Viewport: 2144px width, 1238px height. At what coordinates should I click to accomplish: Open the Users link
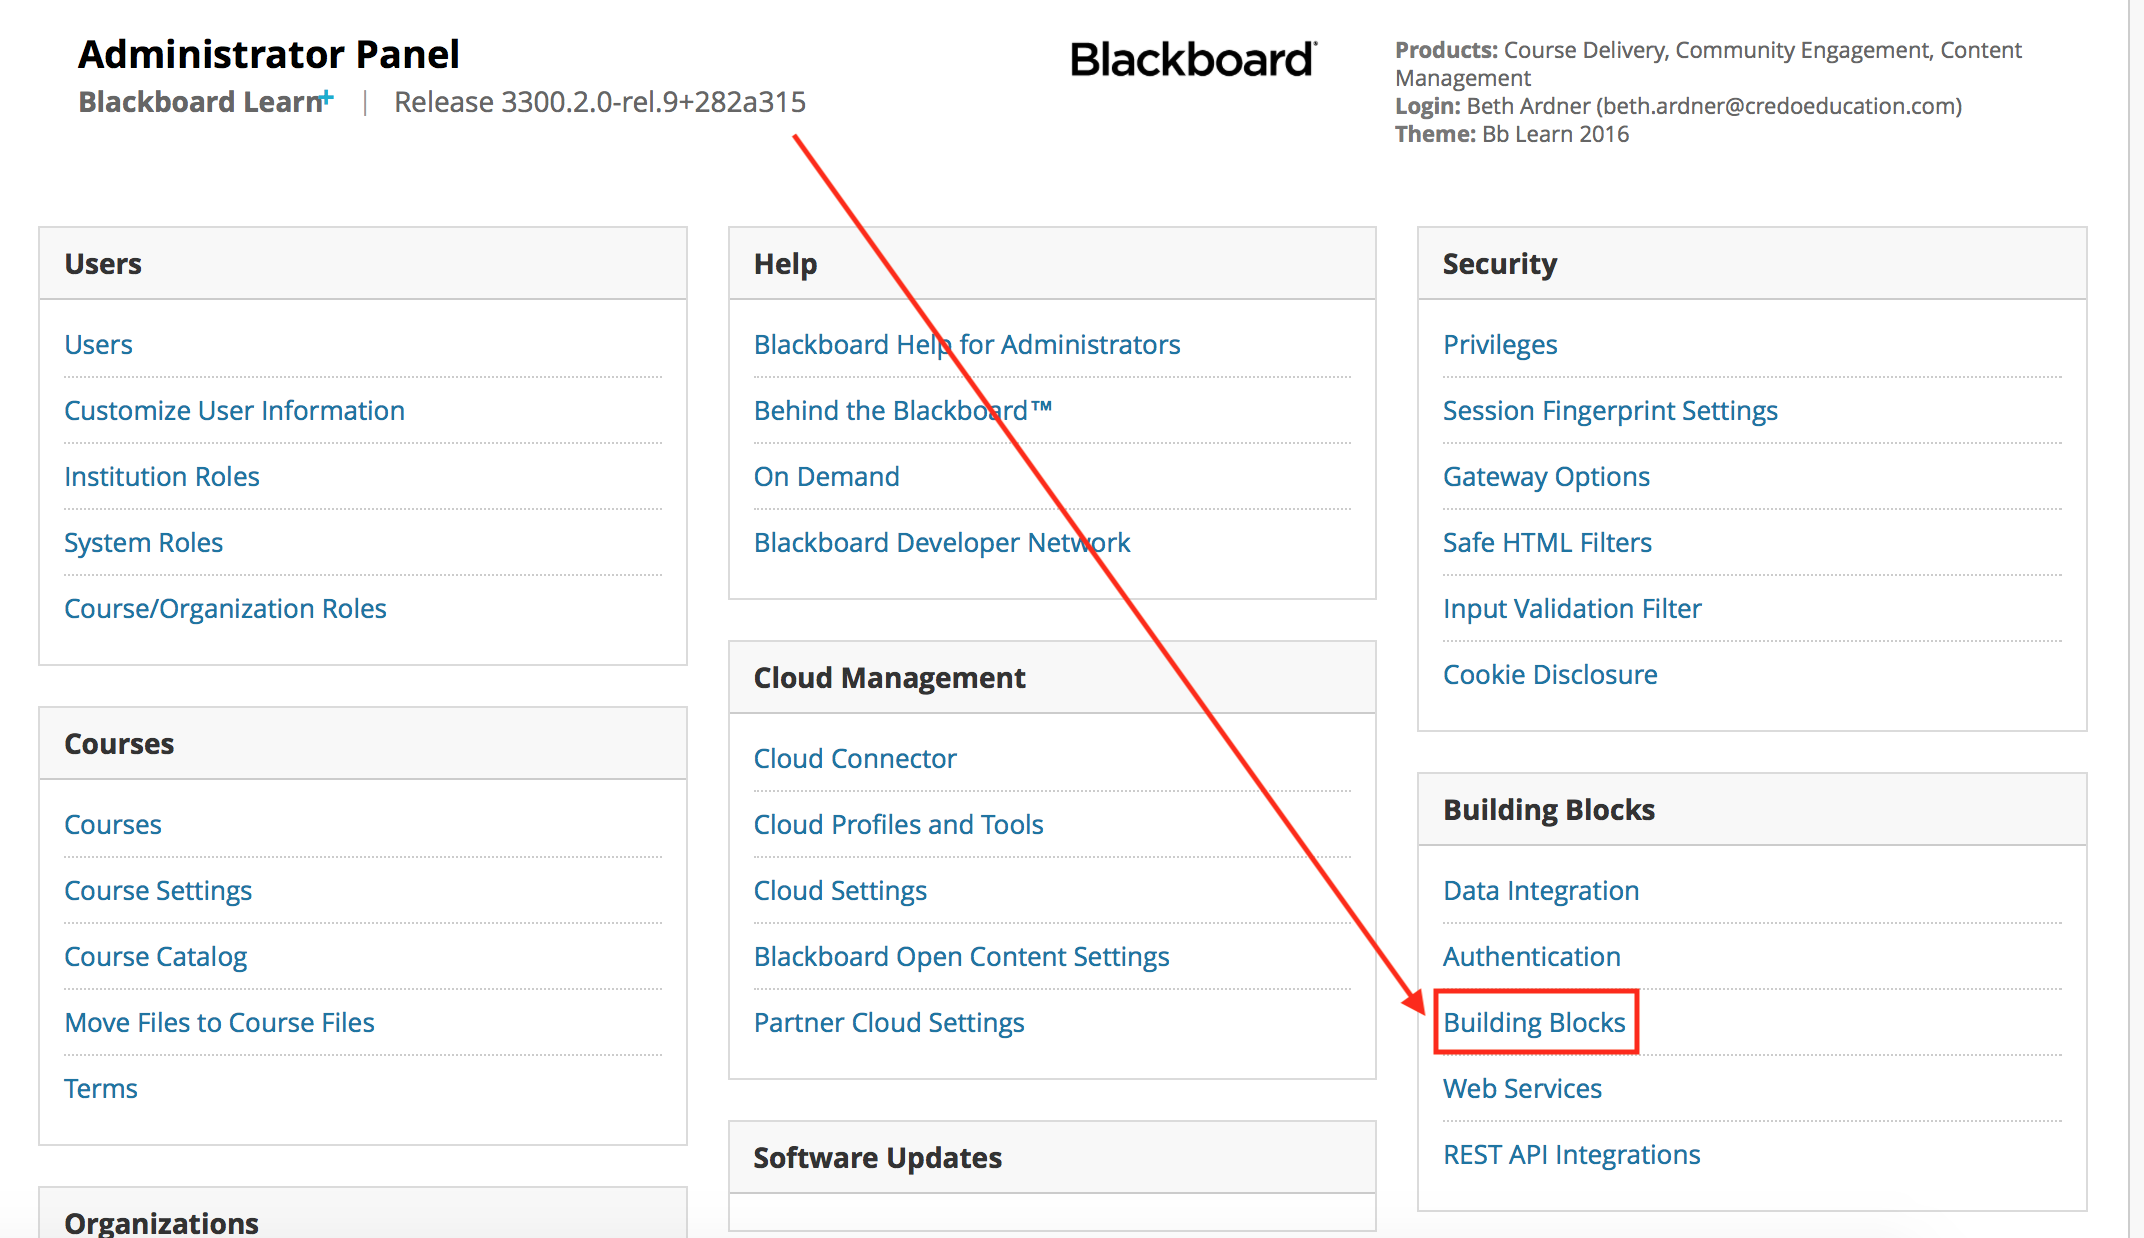pyautogui.click(x=98, y=344)
